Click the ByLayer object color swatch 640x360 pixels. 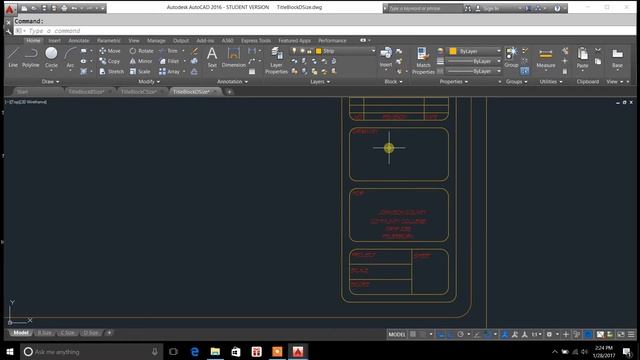click(453, 51)
